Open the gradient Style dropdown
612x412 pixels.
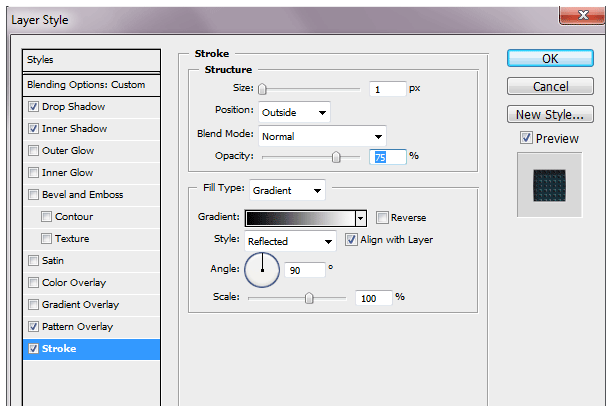pyautogui.click(x=290, y=241)
